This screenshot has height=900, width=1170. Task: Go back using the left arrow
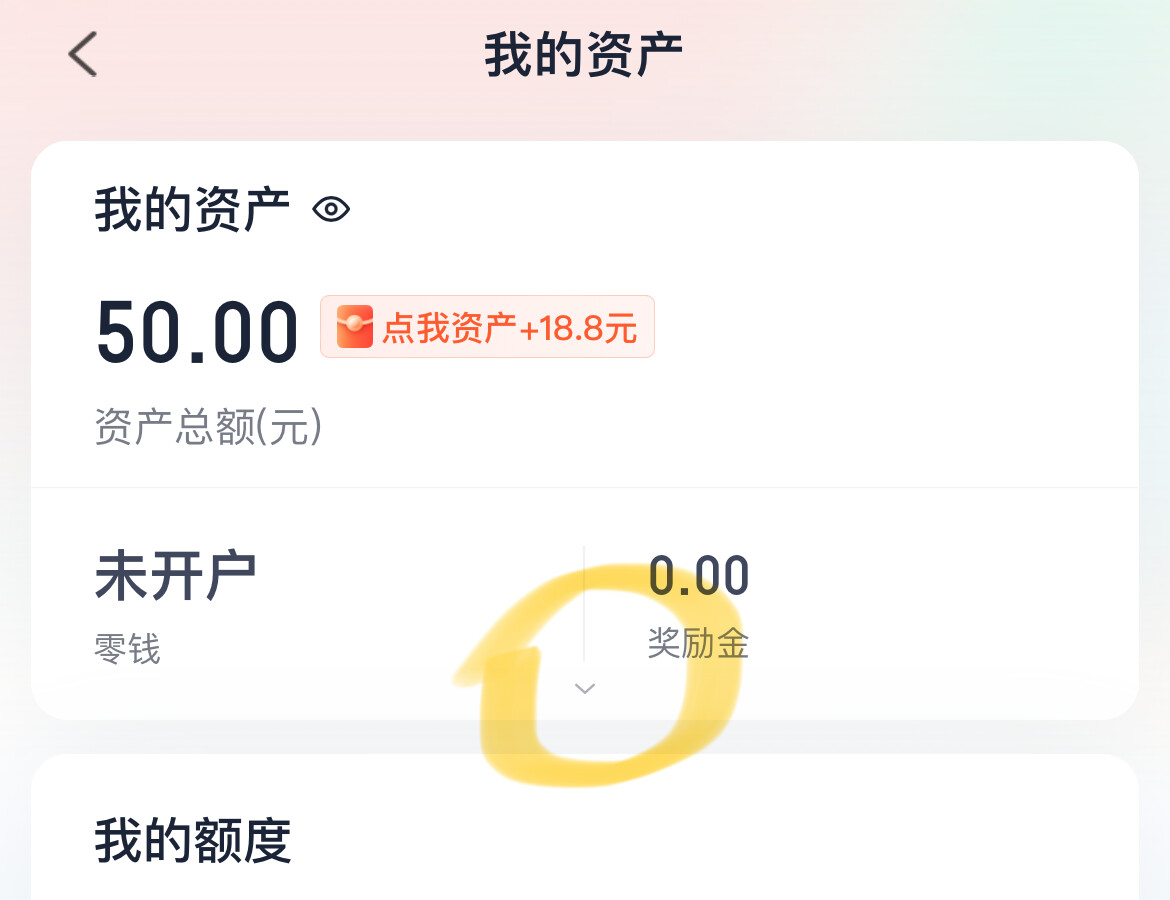point(84,54)
